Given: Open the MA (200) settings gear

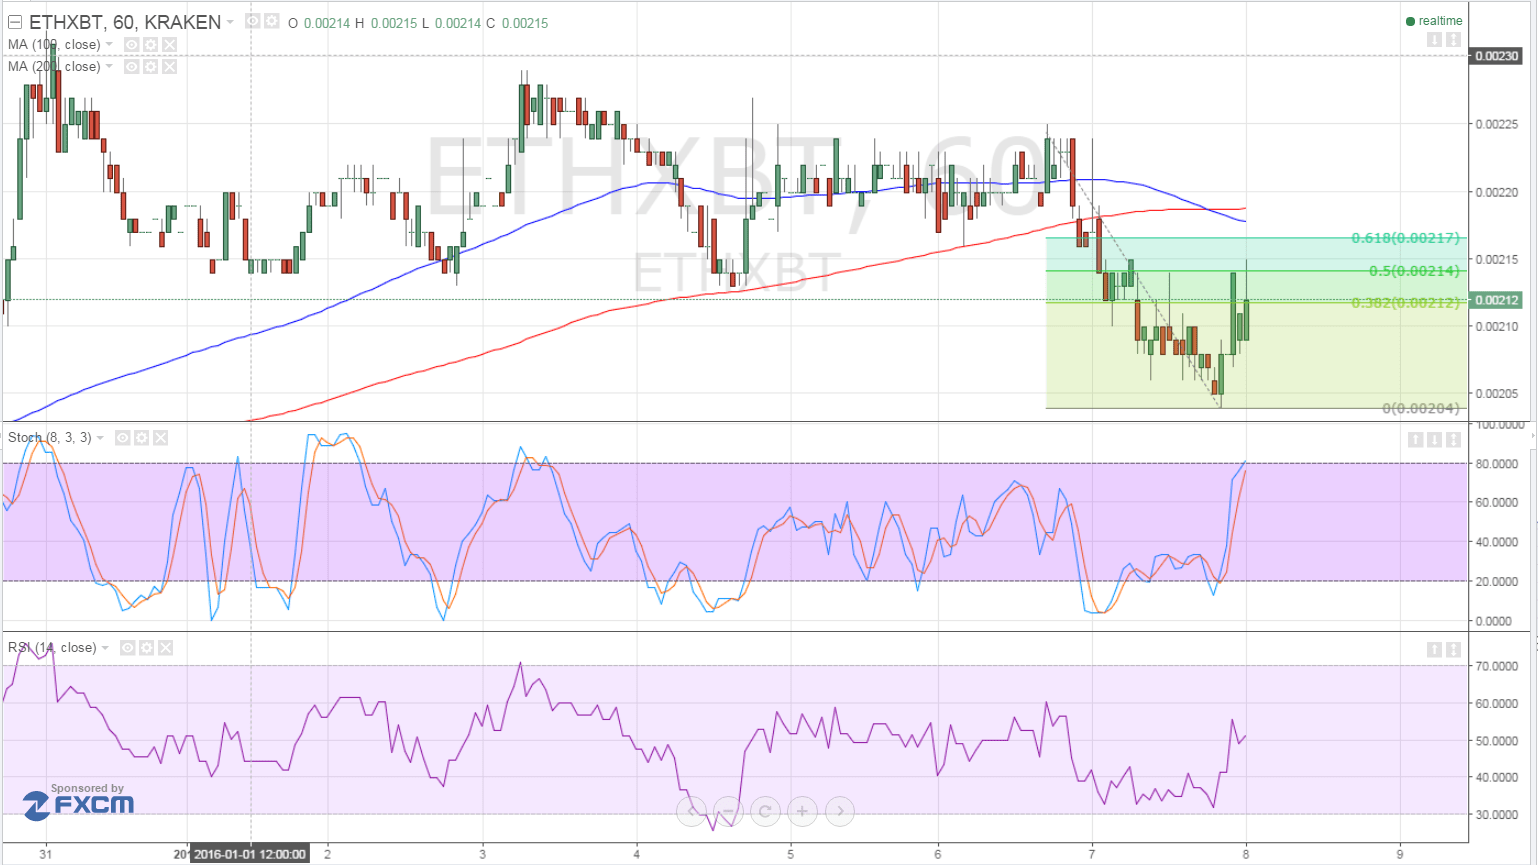Looking at the screenshot, I should click(x=150, y=66).
